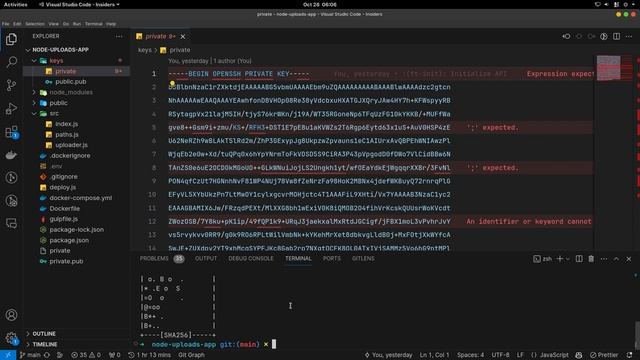640x360 pixels.
Task: Open package-lock.json file
Action: click(76, 230)
